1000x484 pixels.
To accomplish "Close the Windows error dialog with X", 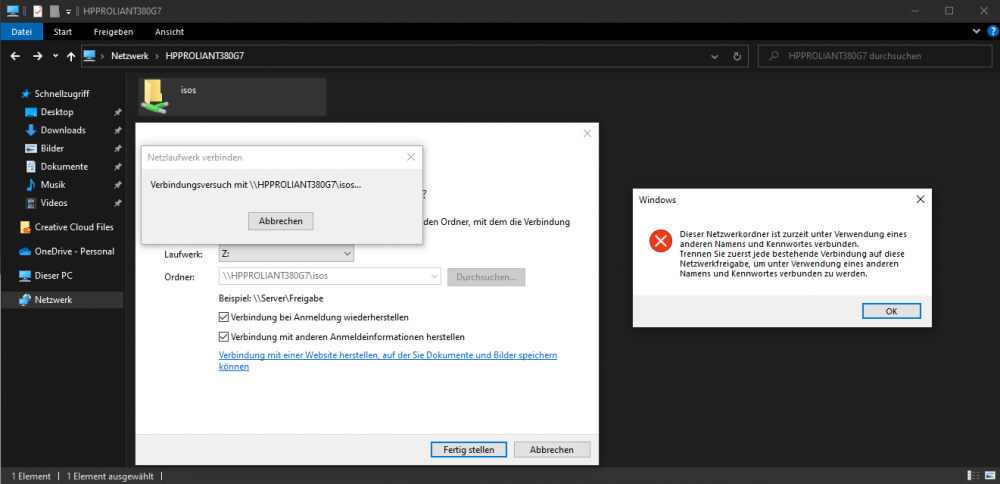I will [920, 199].
